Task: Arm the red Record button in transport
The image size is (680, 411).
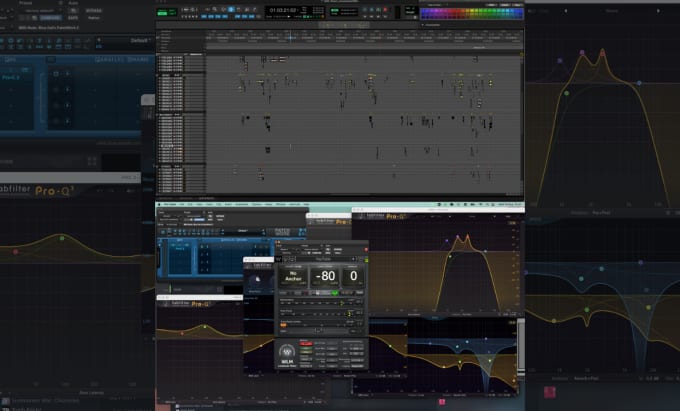Action: tap(385, 10)
